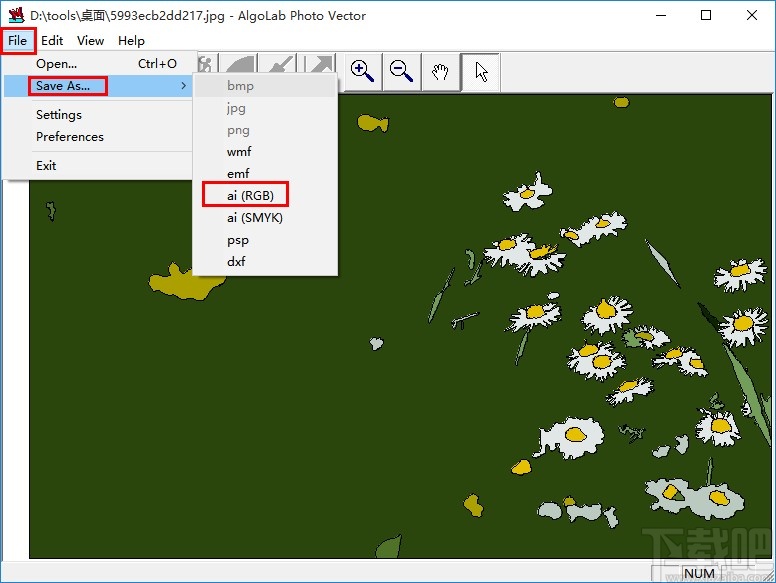Viewport: 776px width, 583px height.
Task: Activate the hand pan tool
Action: [x=440, y=72]
